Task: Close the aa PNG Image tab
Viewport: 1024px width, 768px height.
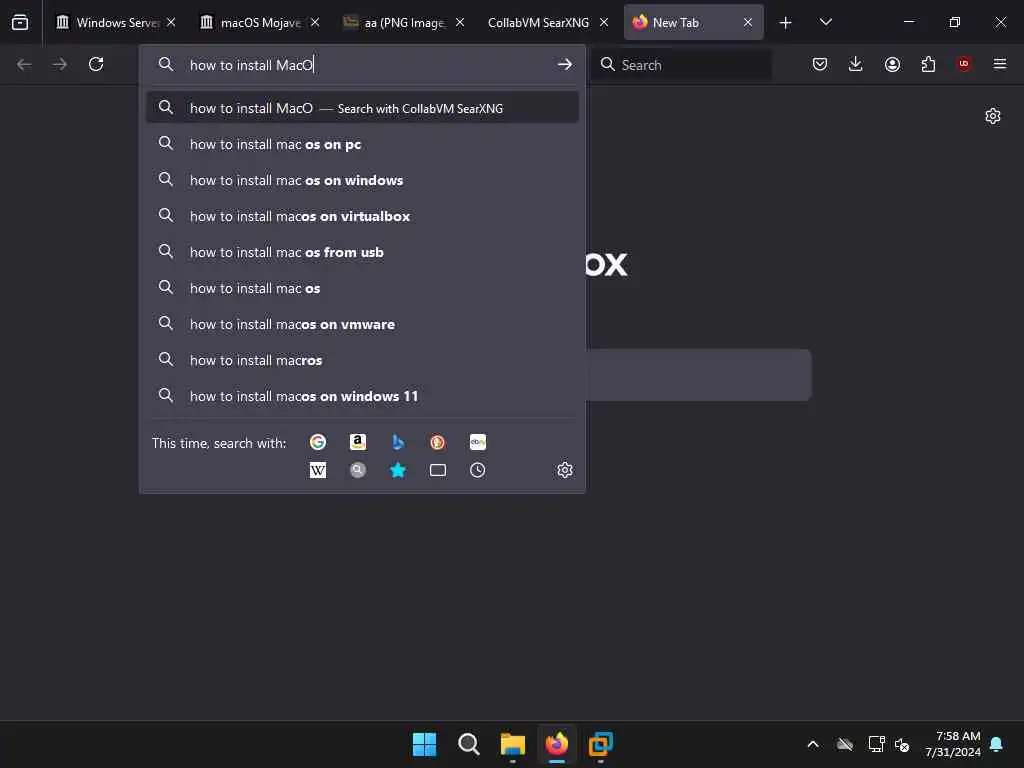Action: pos(460,22)
